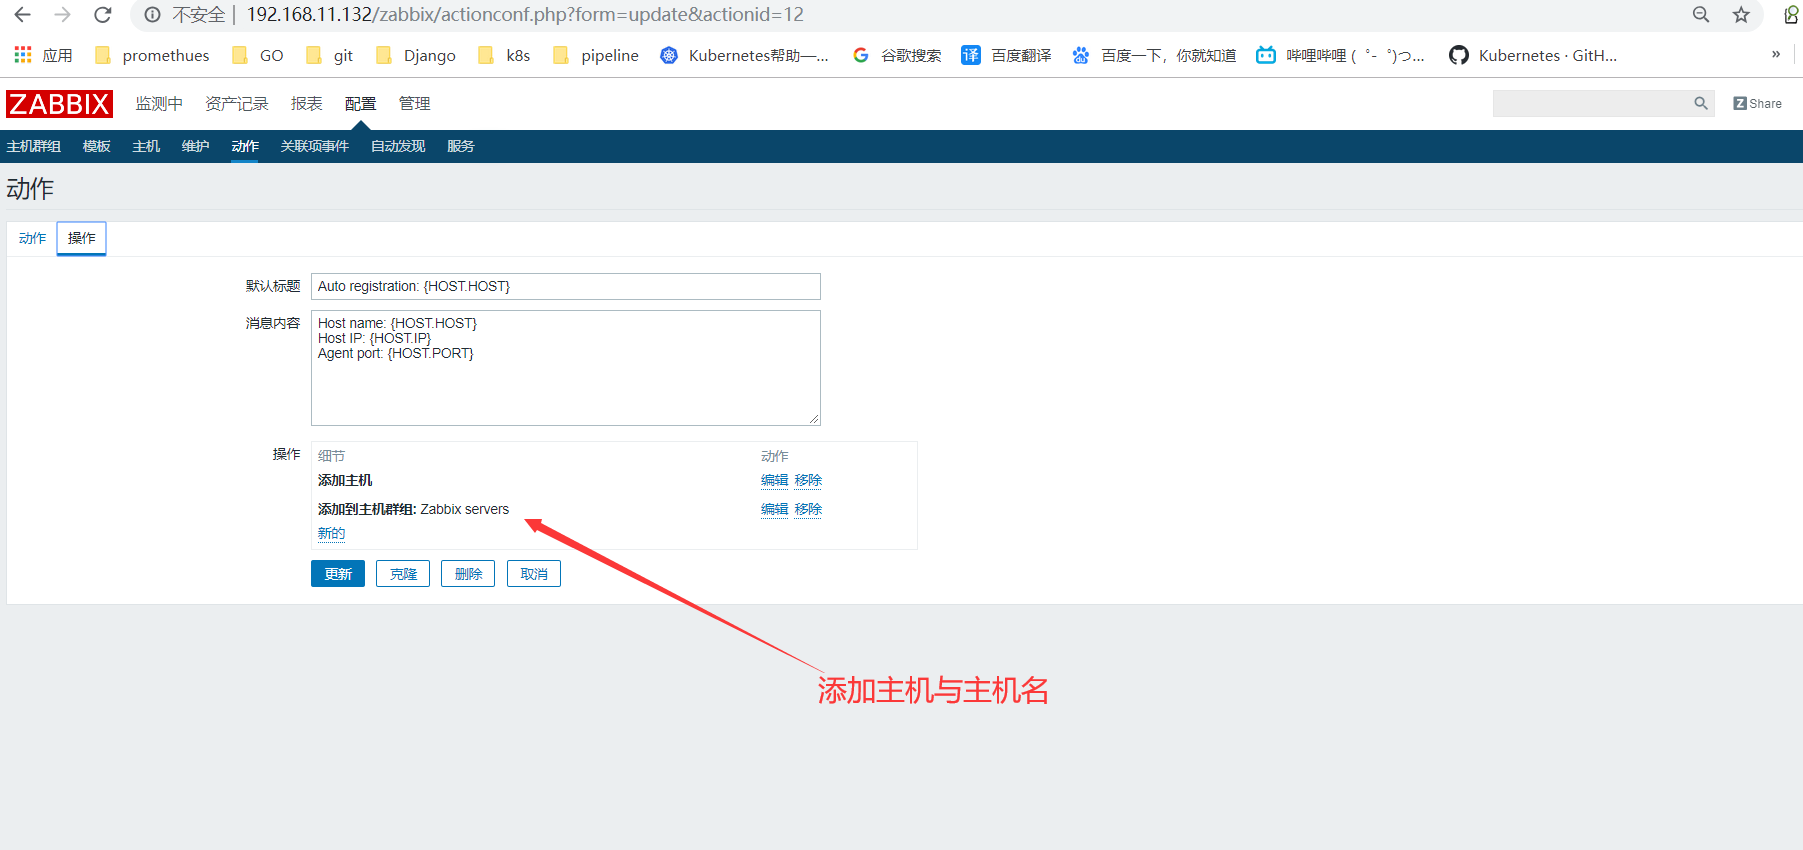The height and width of the screenshot is (850, 1803).
Task: Bookmark this page with the star icon
Action: pyautogui.click(x=1741, y=15)
